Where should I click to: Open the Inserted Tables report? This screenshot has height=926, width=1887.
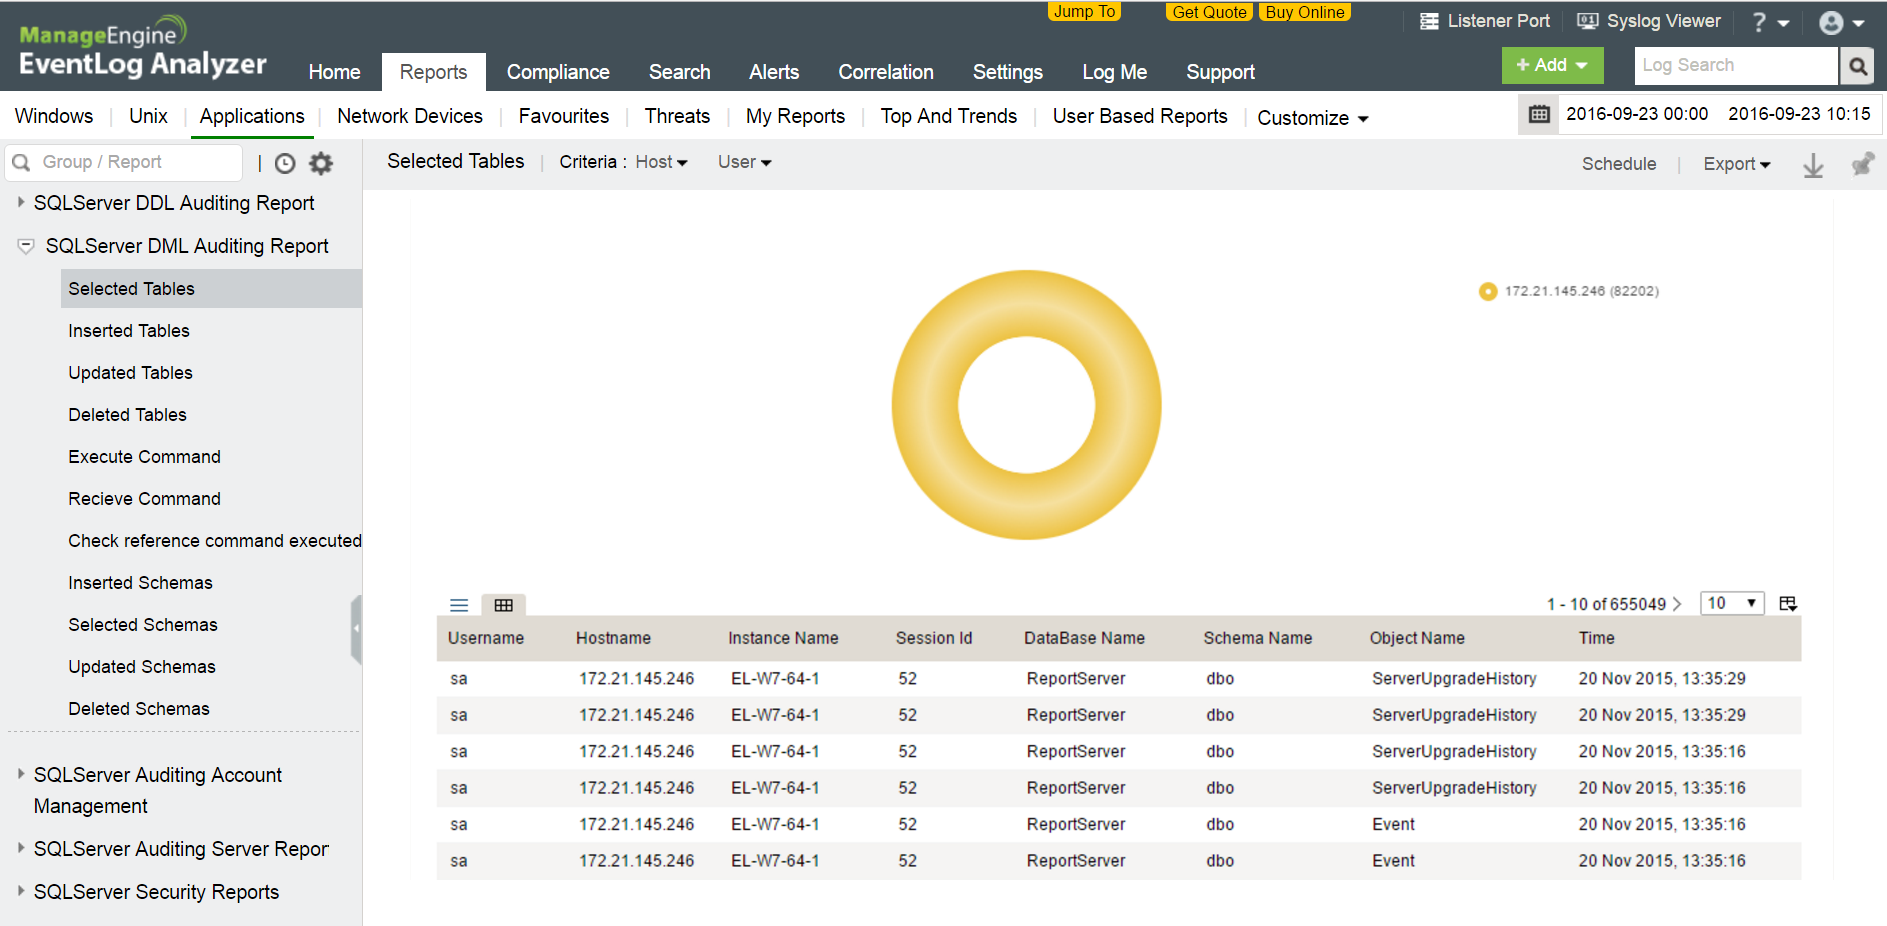(x=129, y=331)
